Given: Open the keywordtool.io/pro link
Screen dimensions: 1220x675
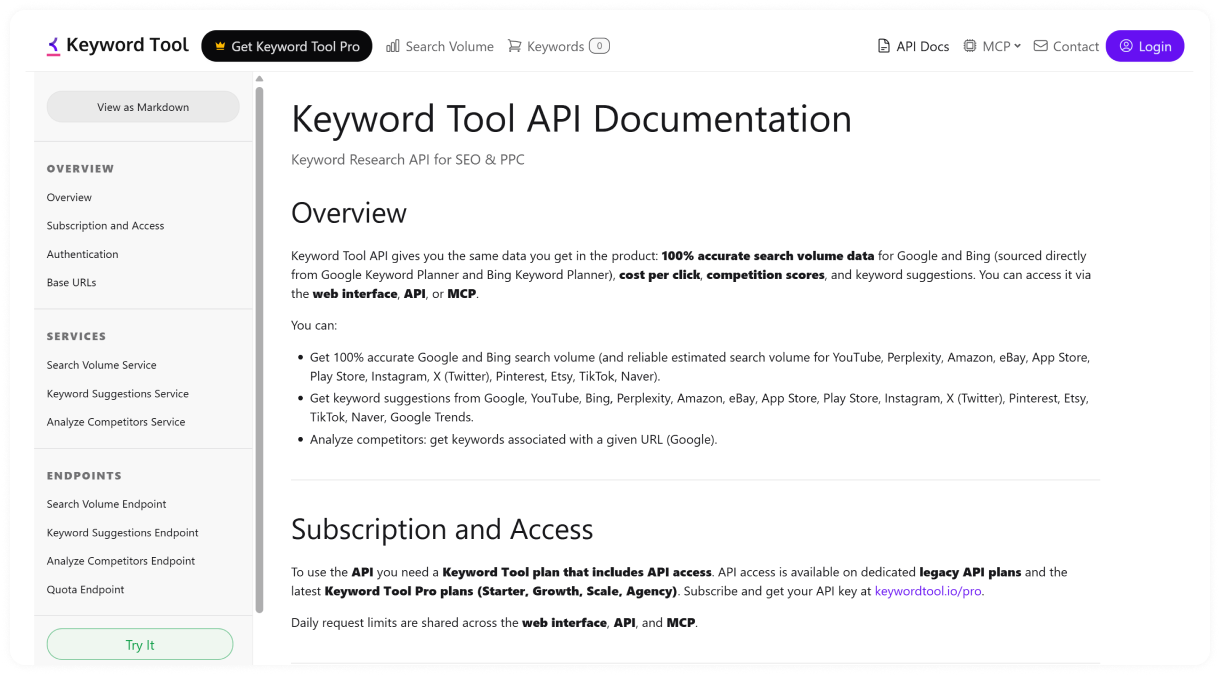Looking at the screenshot, I should point(928,591).
